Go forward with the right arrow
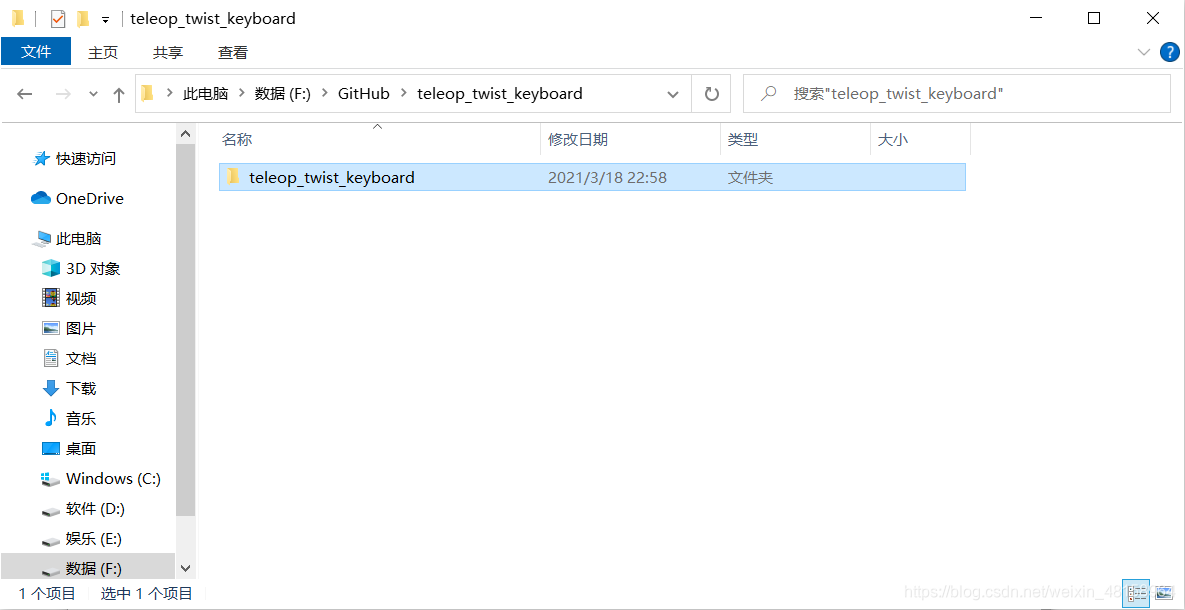 63,94
